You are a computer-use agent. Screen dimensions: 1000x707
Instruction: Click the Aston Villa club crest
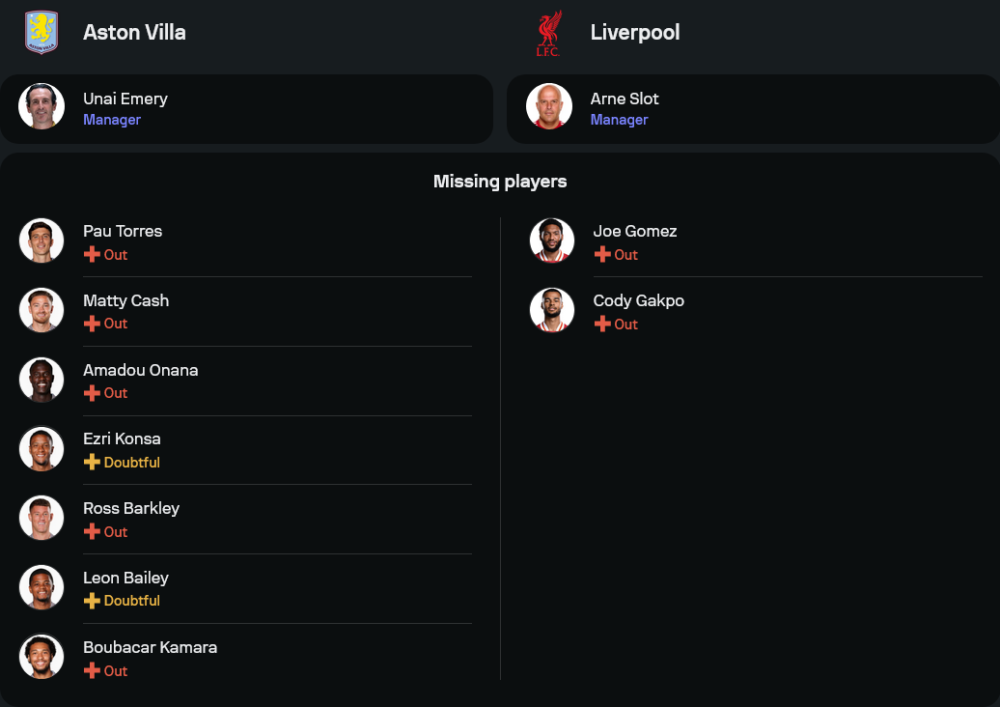click(41, 32)
